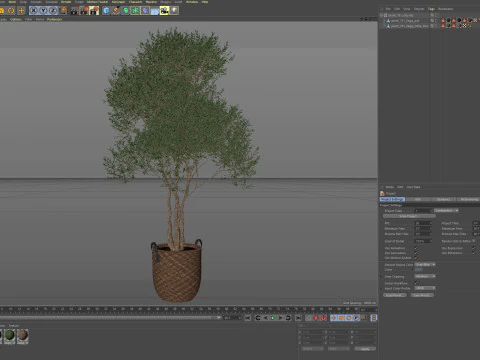Image resolution: width=480 pixels, height=360 pixels.
Task: Add a light object icon
Action: tap(174, 11)
